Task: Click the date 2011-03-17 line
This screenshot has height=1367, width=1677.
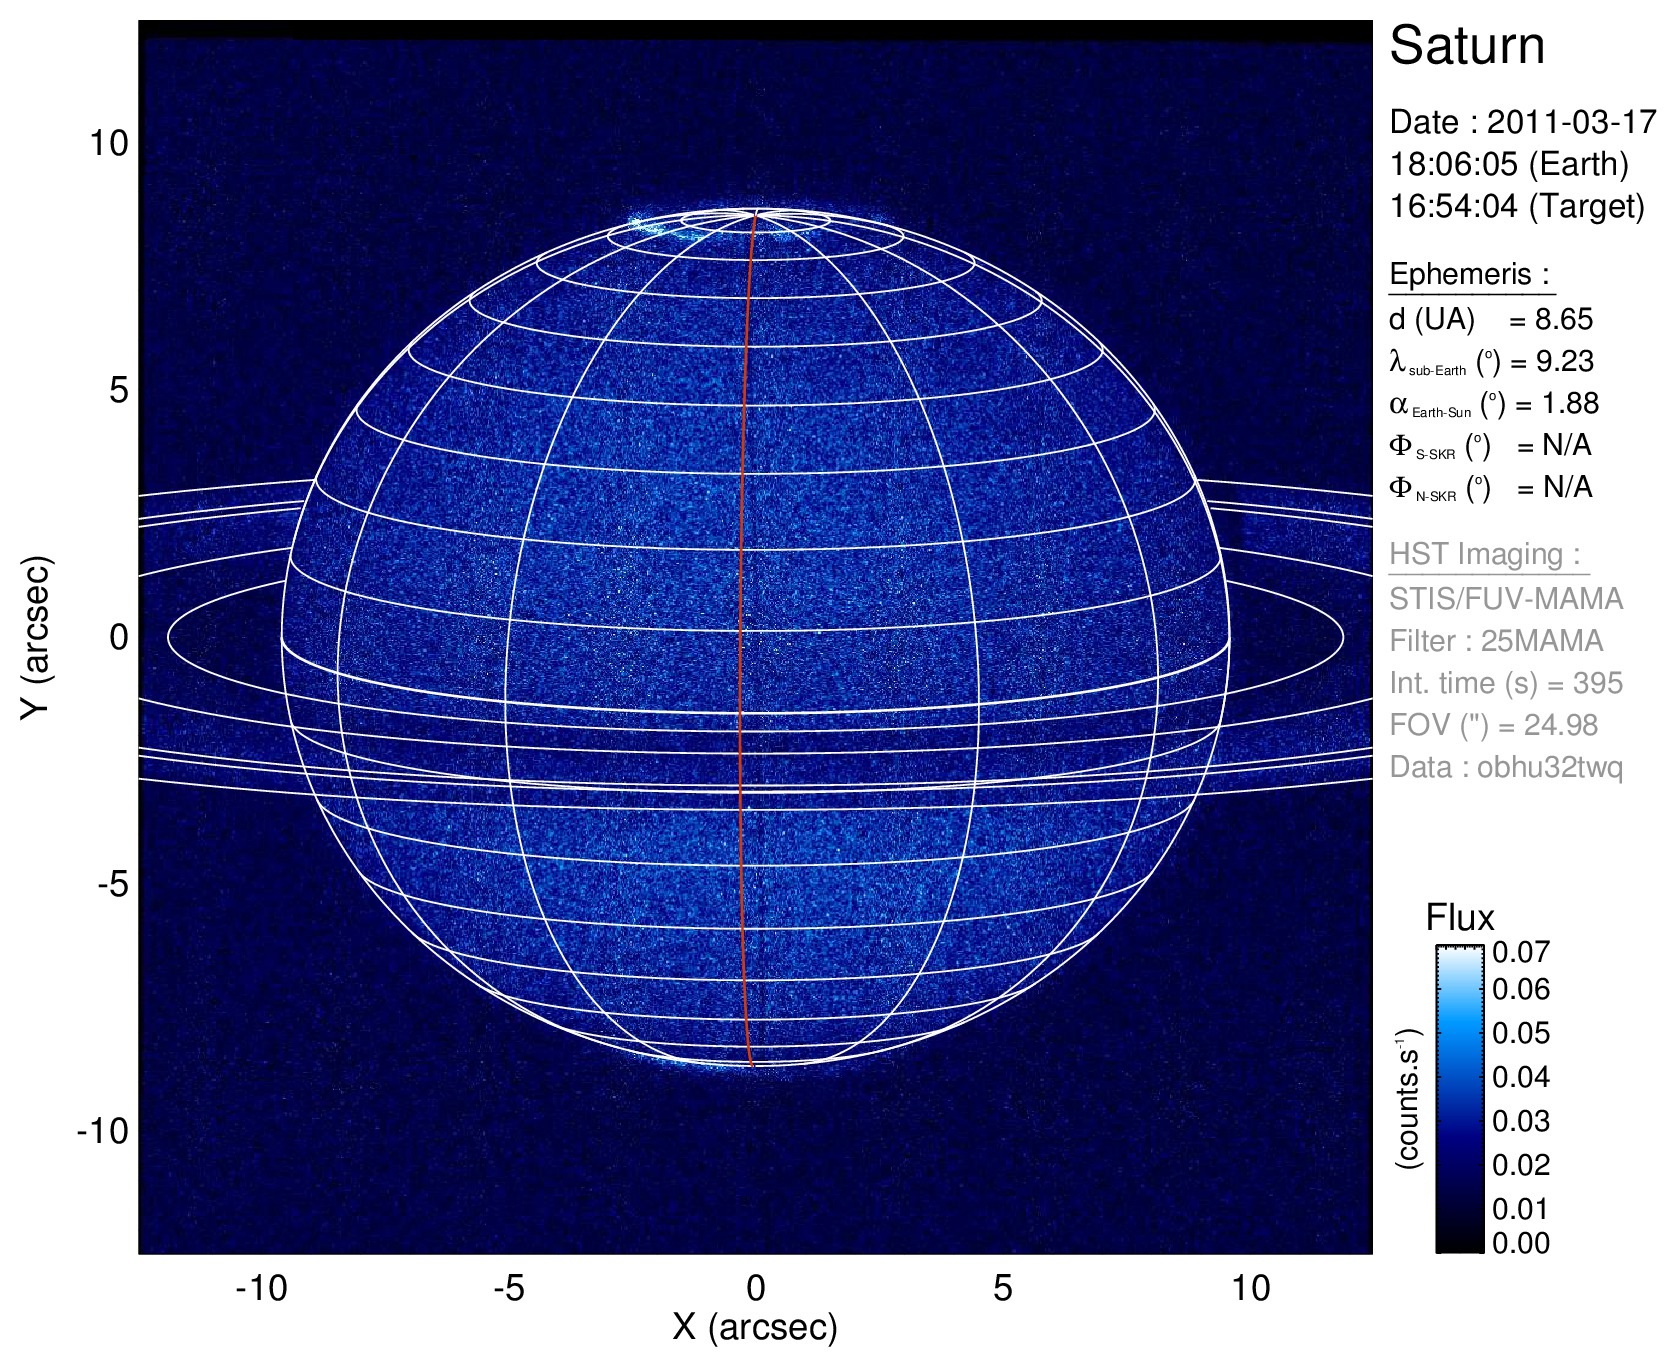Action: [x=1522, y=122]
